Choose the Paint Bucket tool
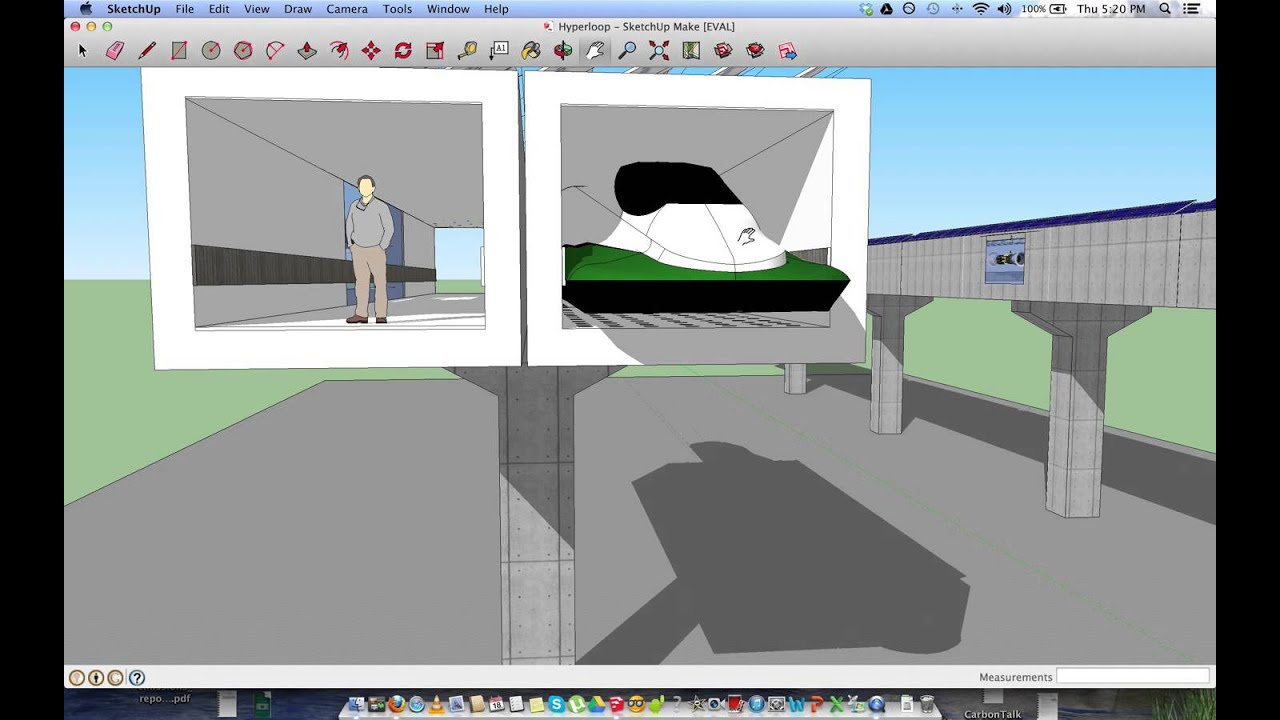1280x720 pixels. point(531,50)
